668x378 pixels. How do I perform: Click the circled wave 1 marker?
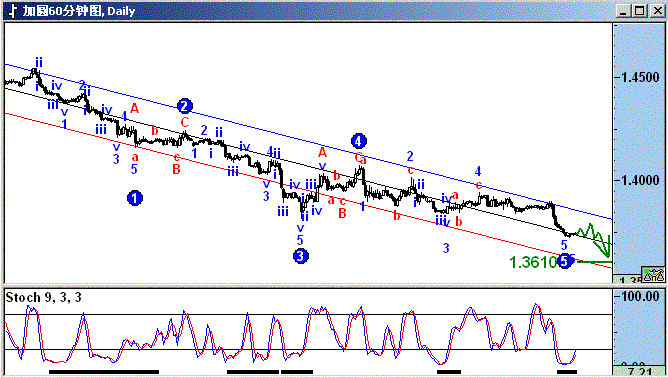[135, 198]
